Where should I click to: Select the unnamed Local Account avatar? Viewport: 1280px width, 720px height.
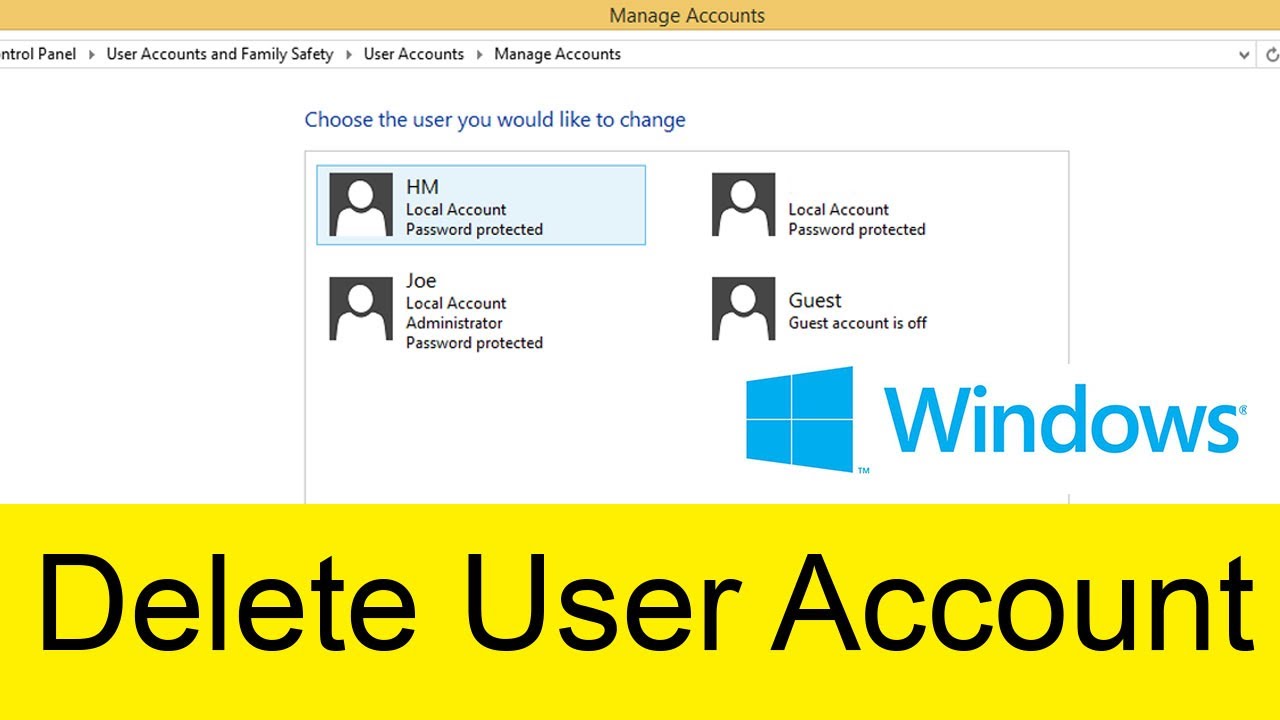743,205
